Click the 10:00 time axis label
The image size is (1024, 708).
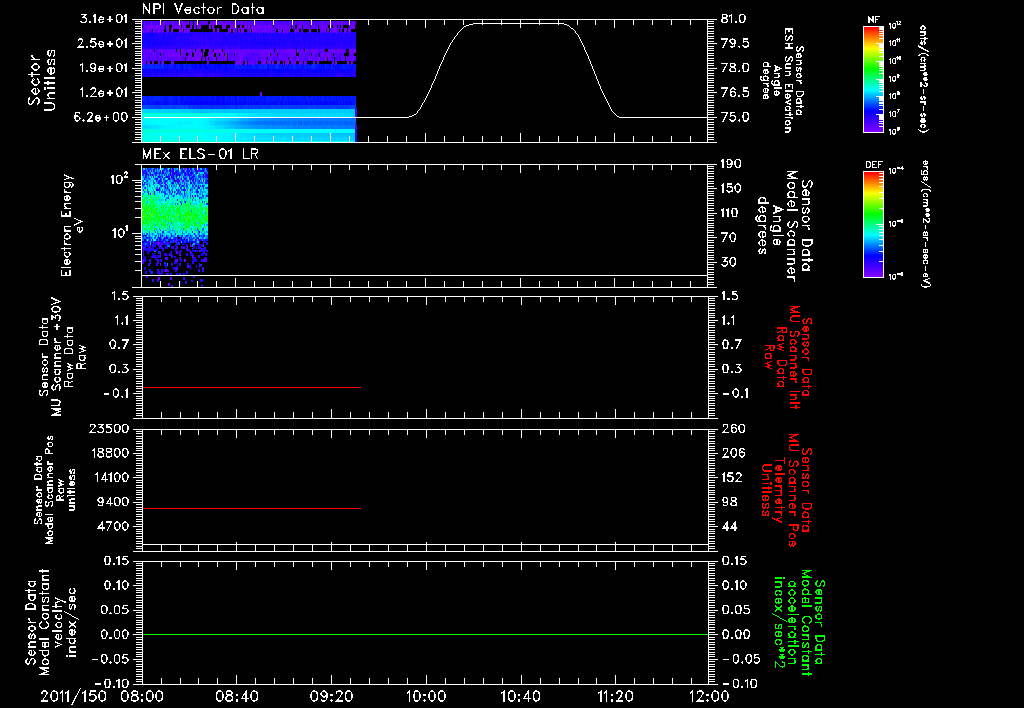point(425,696)
